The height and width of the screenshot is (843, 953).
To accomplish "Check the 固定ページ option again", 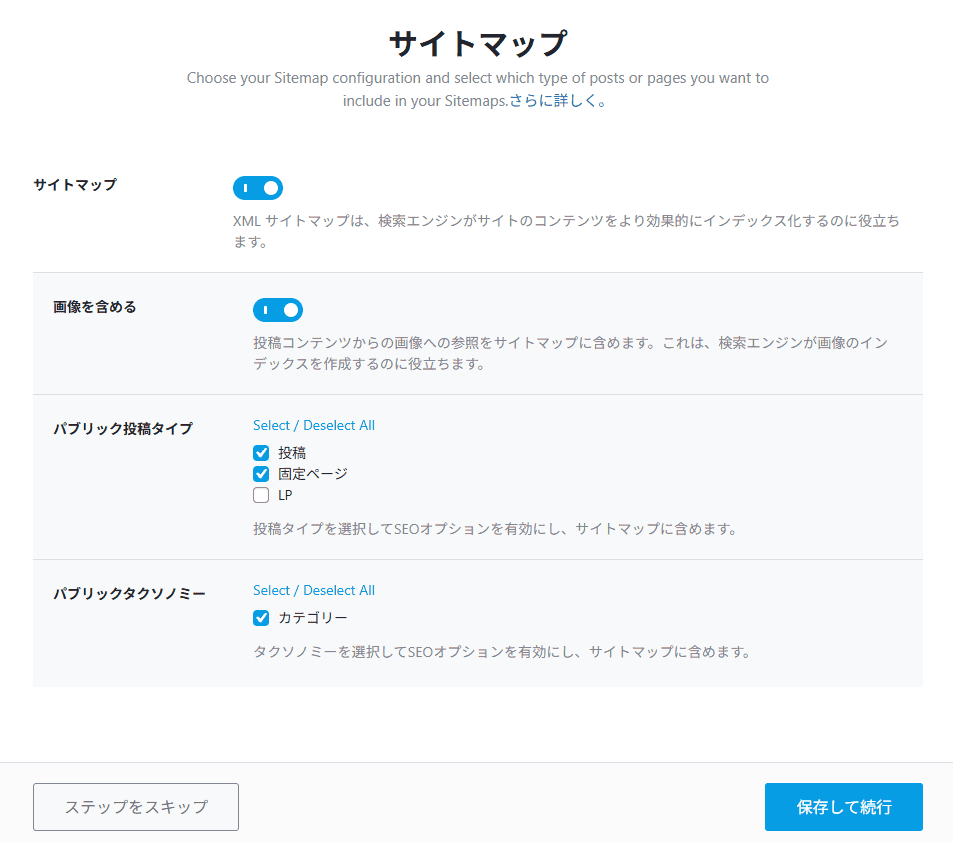I will click(x=261, y=473).
